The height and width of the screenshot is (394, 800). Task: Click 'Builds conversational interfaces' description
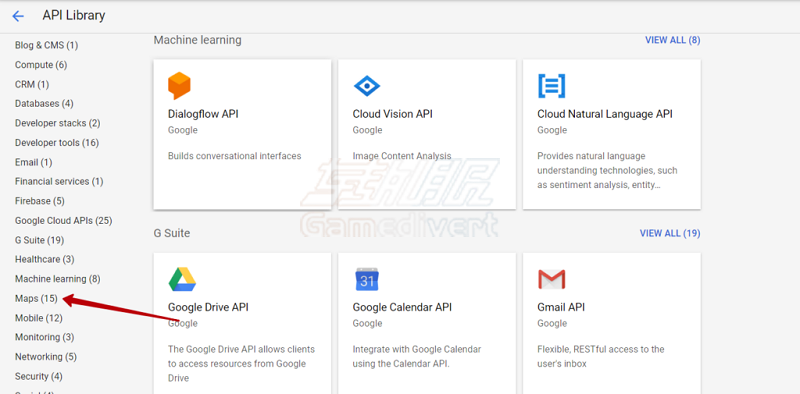[x=235, y=156]
